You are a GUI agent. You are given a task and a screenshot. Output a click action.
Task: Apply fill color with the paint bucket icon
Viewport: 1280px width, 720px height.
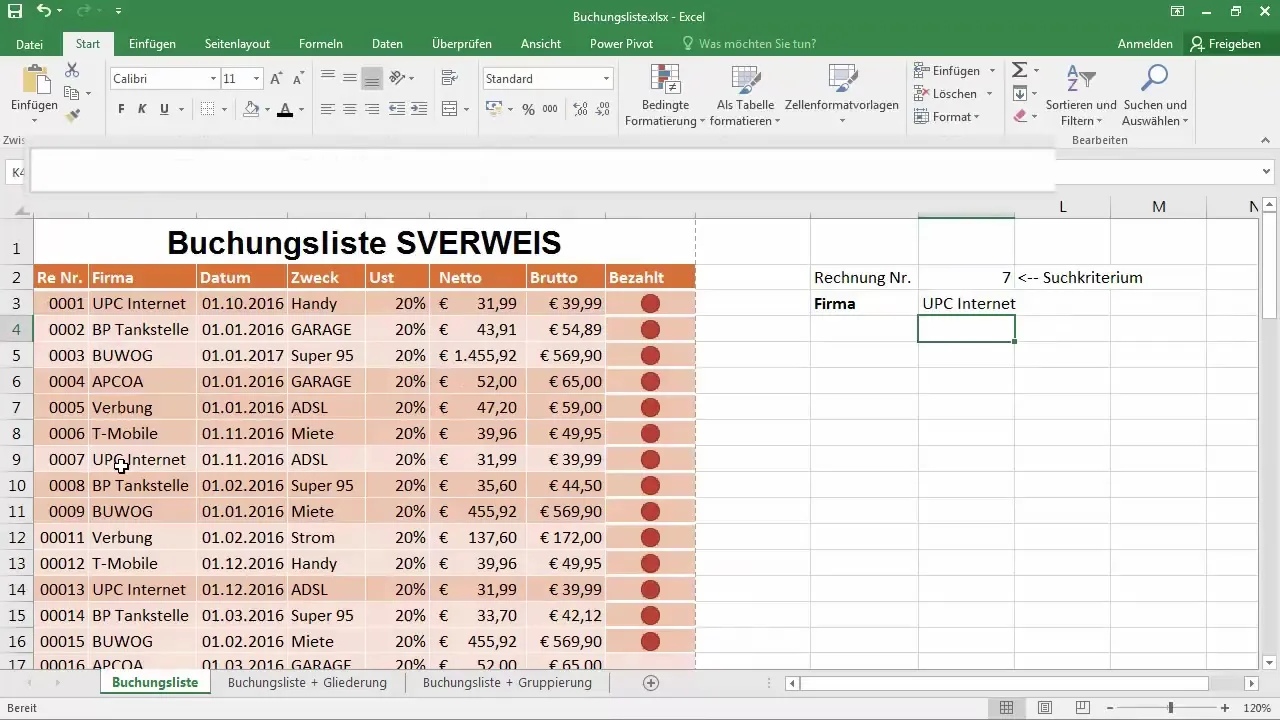251,109
